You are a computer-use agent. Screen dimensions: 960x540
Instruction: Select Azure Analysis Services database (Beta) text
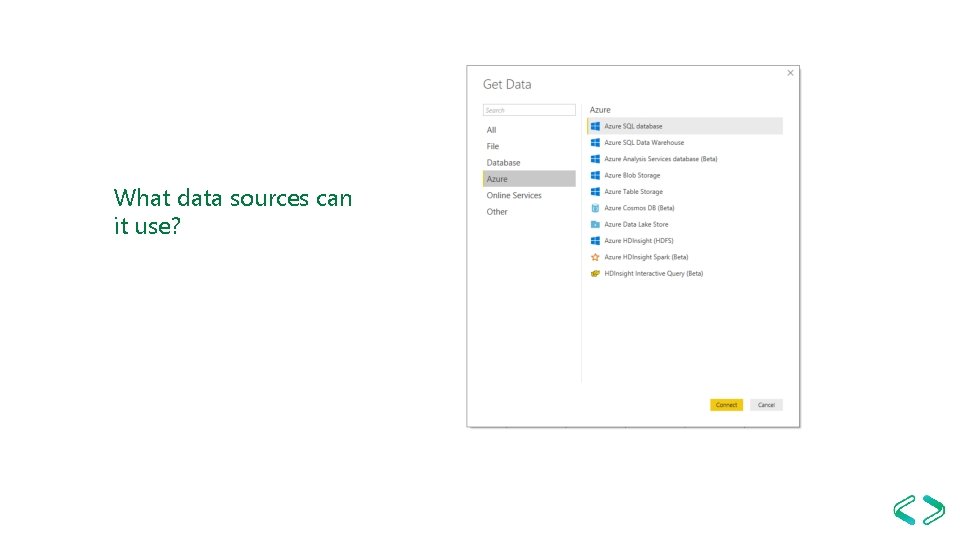click(661, 159)
